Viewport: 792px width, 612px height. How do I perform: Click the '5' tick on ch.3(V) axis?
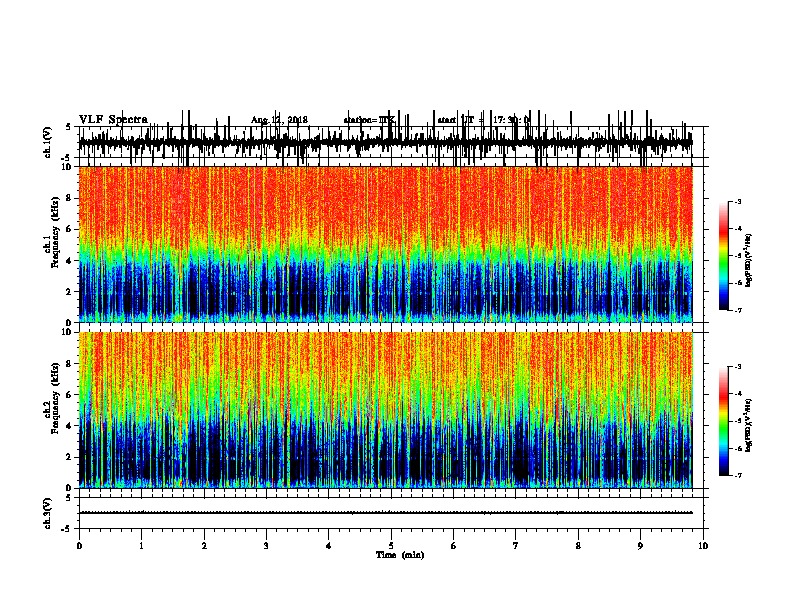tap(68, 498)
